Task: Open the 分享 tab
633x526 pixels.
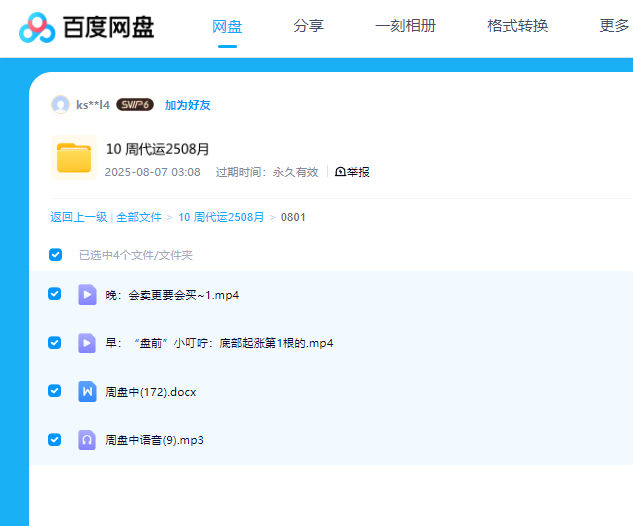Action: pos(308,26)
